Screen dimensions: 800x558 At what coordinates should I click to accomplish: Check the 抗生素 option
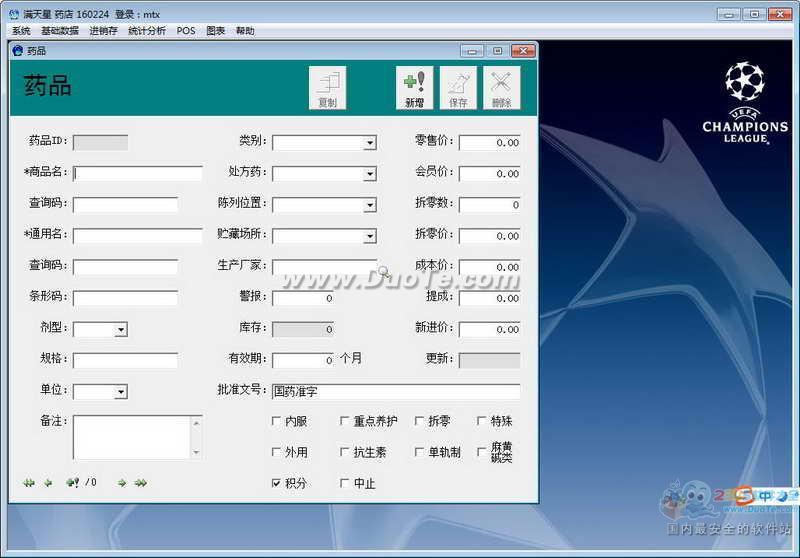(x=344, y=452)
